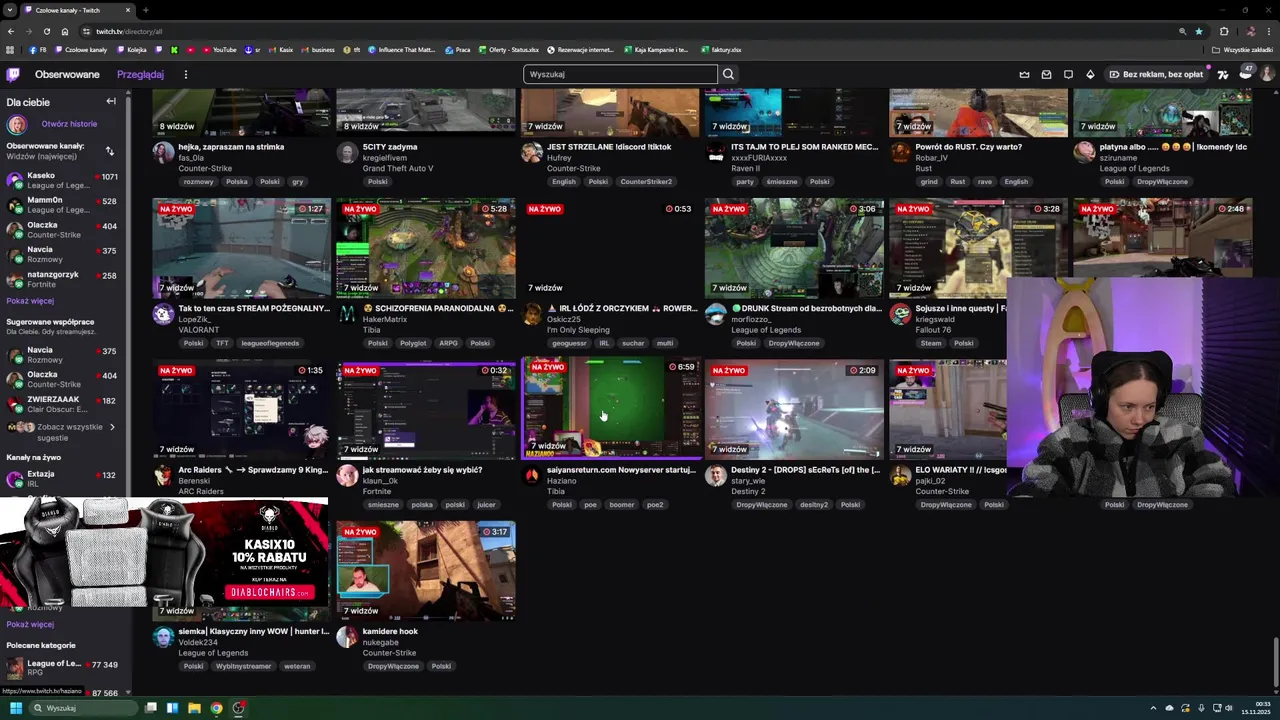Open a new browser tab
This screenshot has height=720, width=1280.
point(146,10)
